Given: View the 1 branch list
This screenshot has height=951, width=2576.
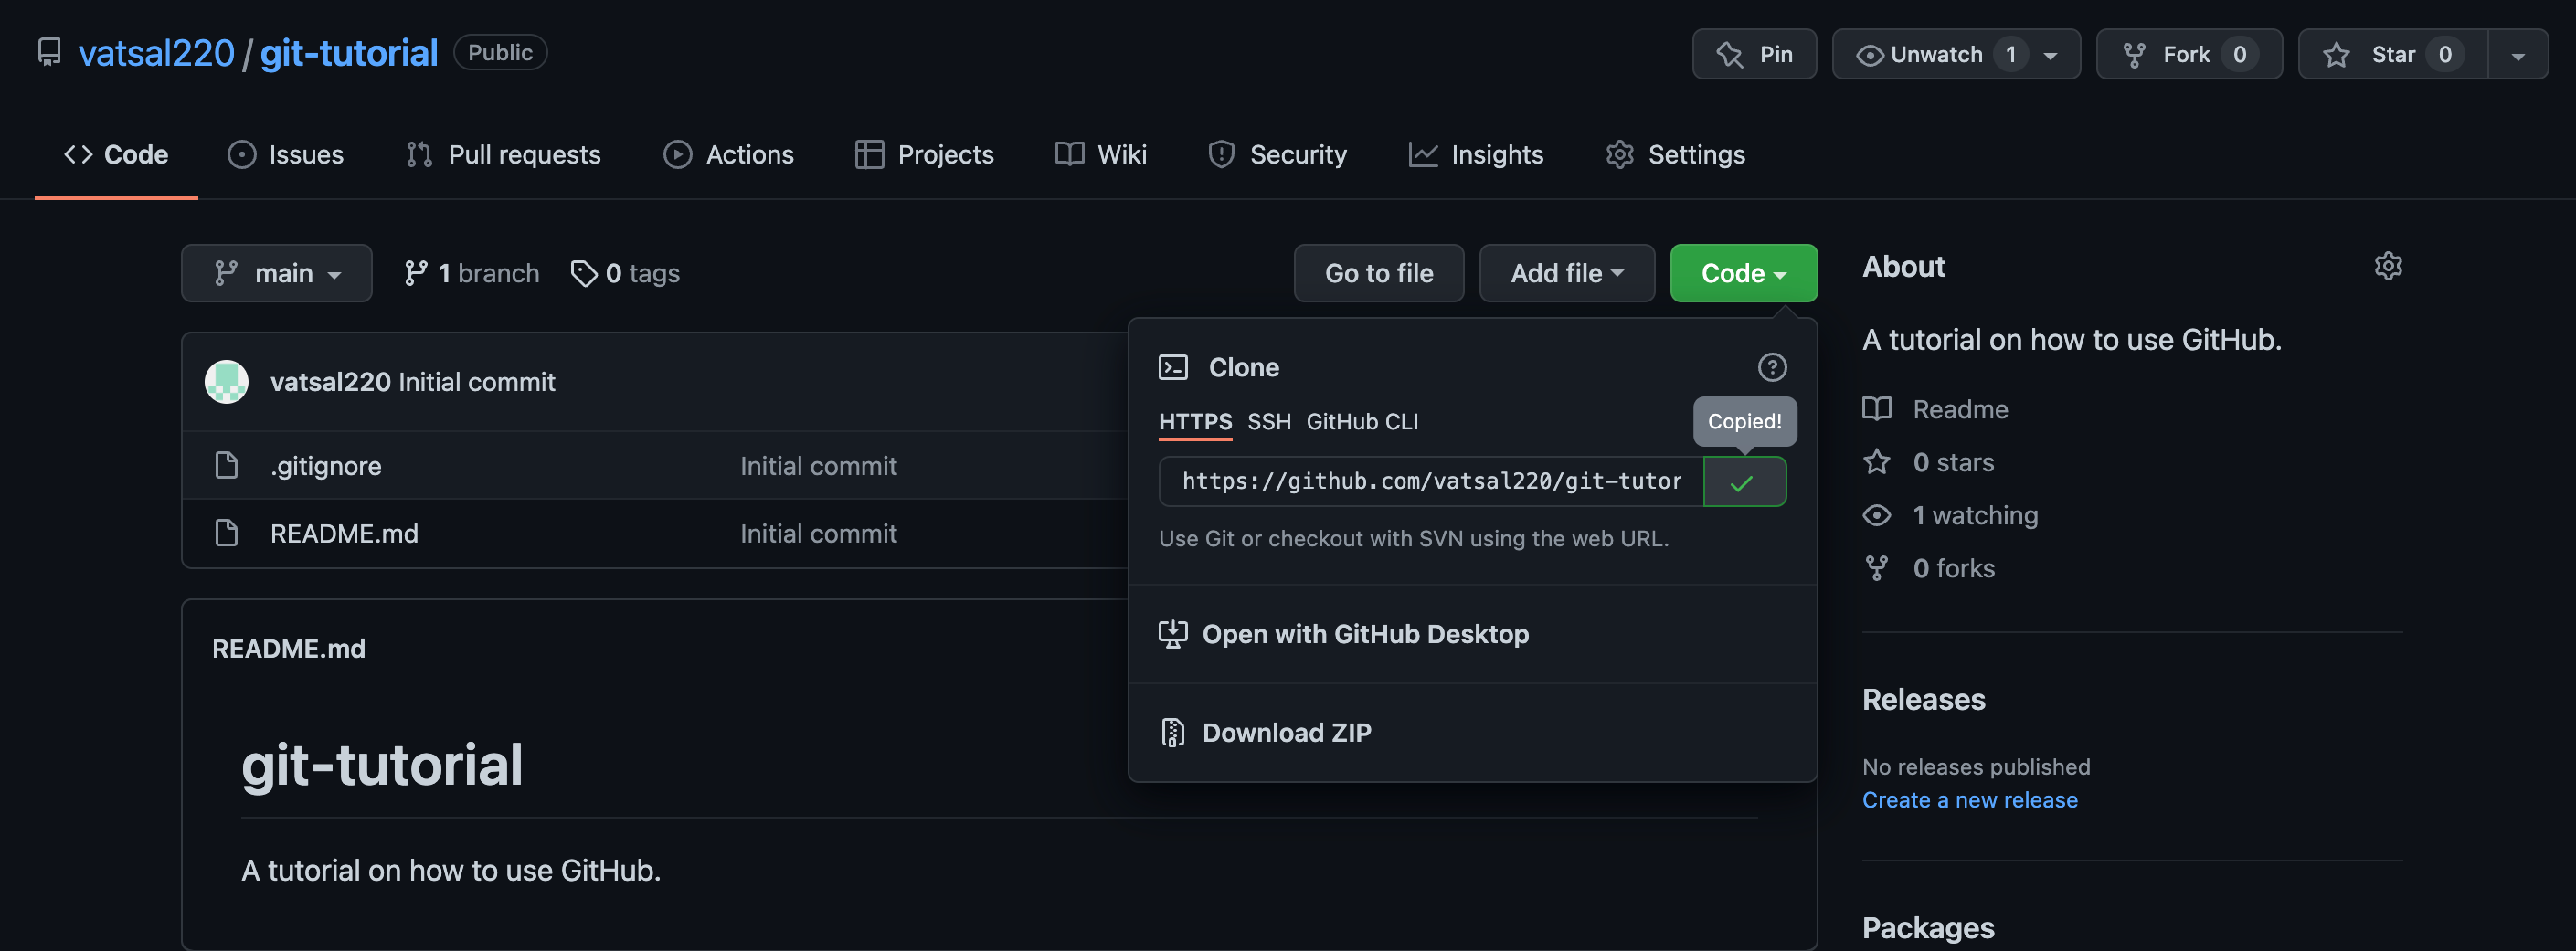Looking at the screenshot, I should [x=471, y=273].
